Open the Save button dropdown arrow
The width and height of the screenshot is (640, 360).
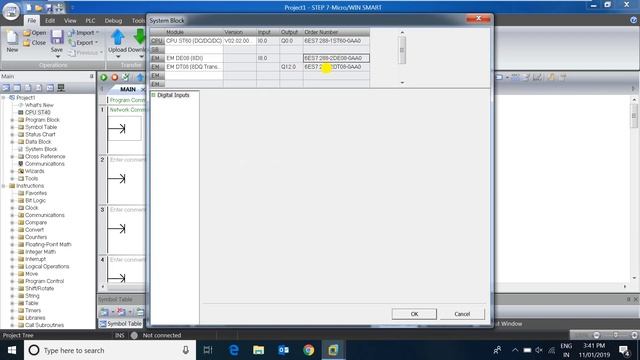(x=57, y=56)
